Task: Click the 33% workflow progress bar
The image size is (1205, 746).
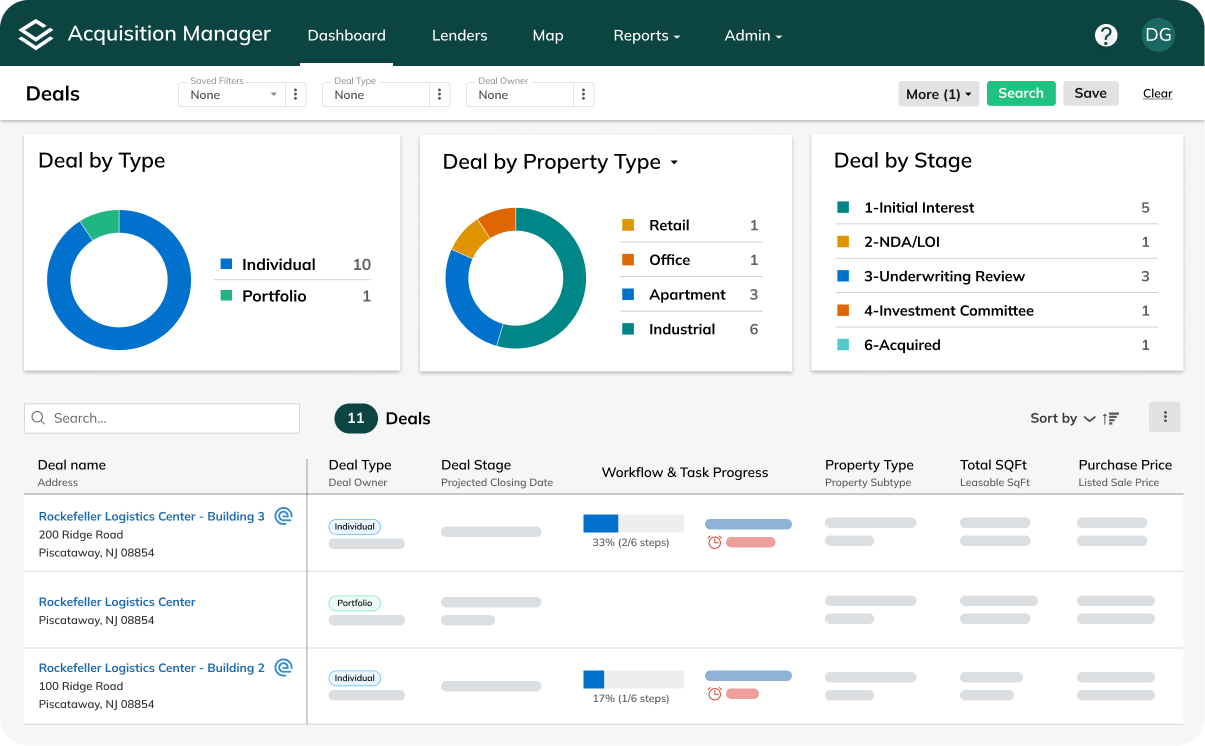Action: [x=633, y=523]
